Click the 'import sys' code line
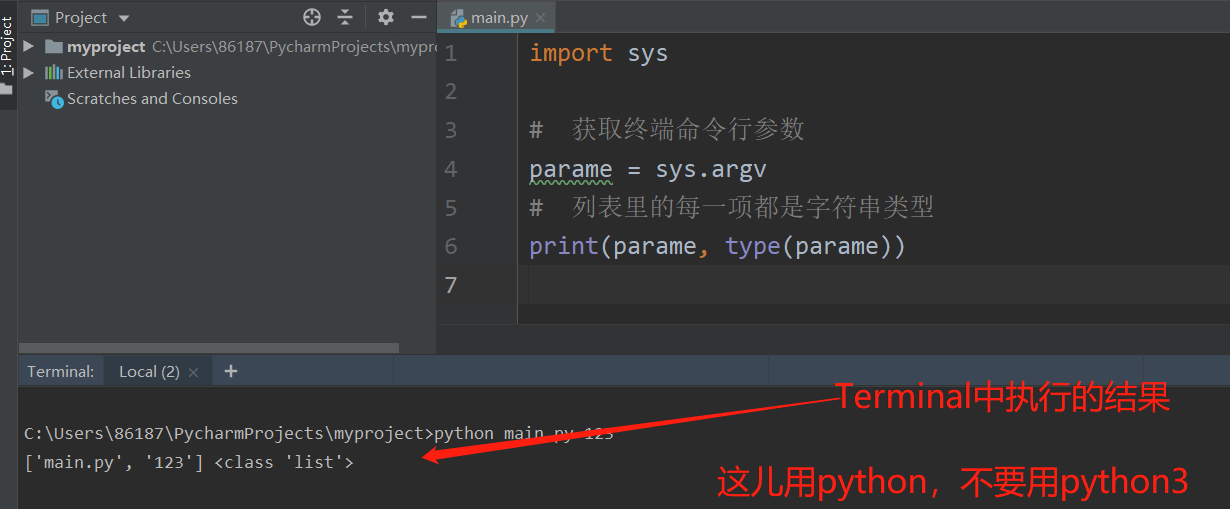This screenshot has width=1230, height=509. point(598,53)
